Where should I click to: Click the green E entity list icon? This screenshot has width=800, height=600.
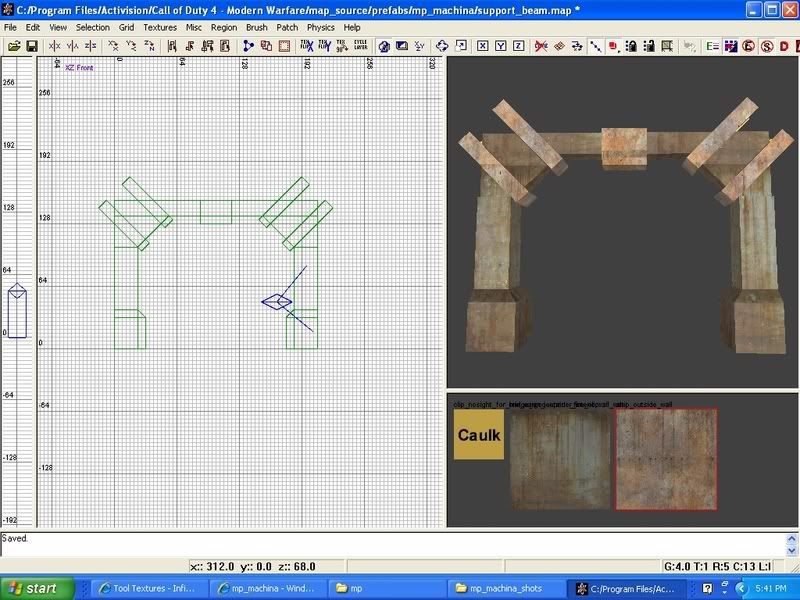coord(712,46)
